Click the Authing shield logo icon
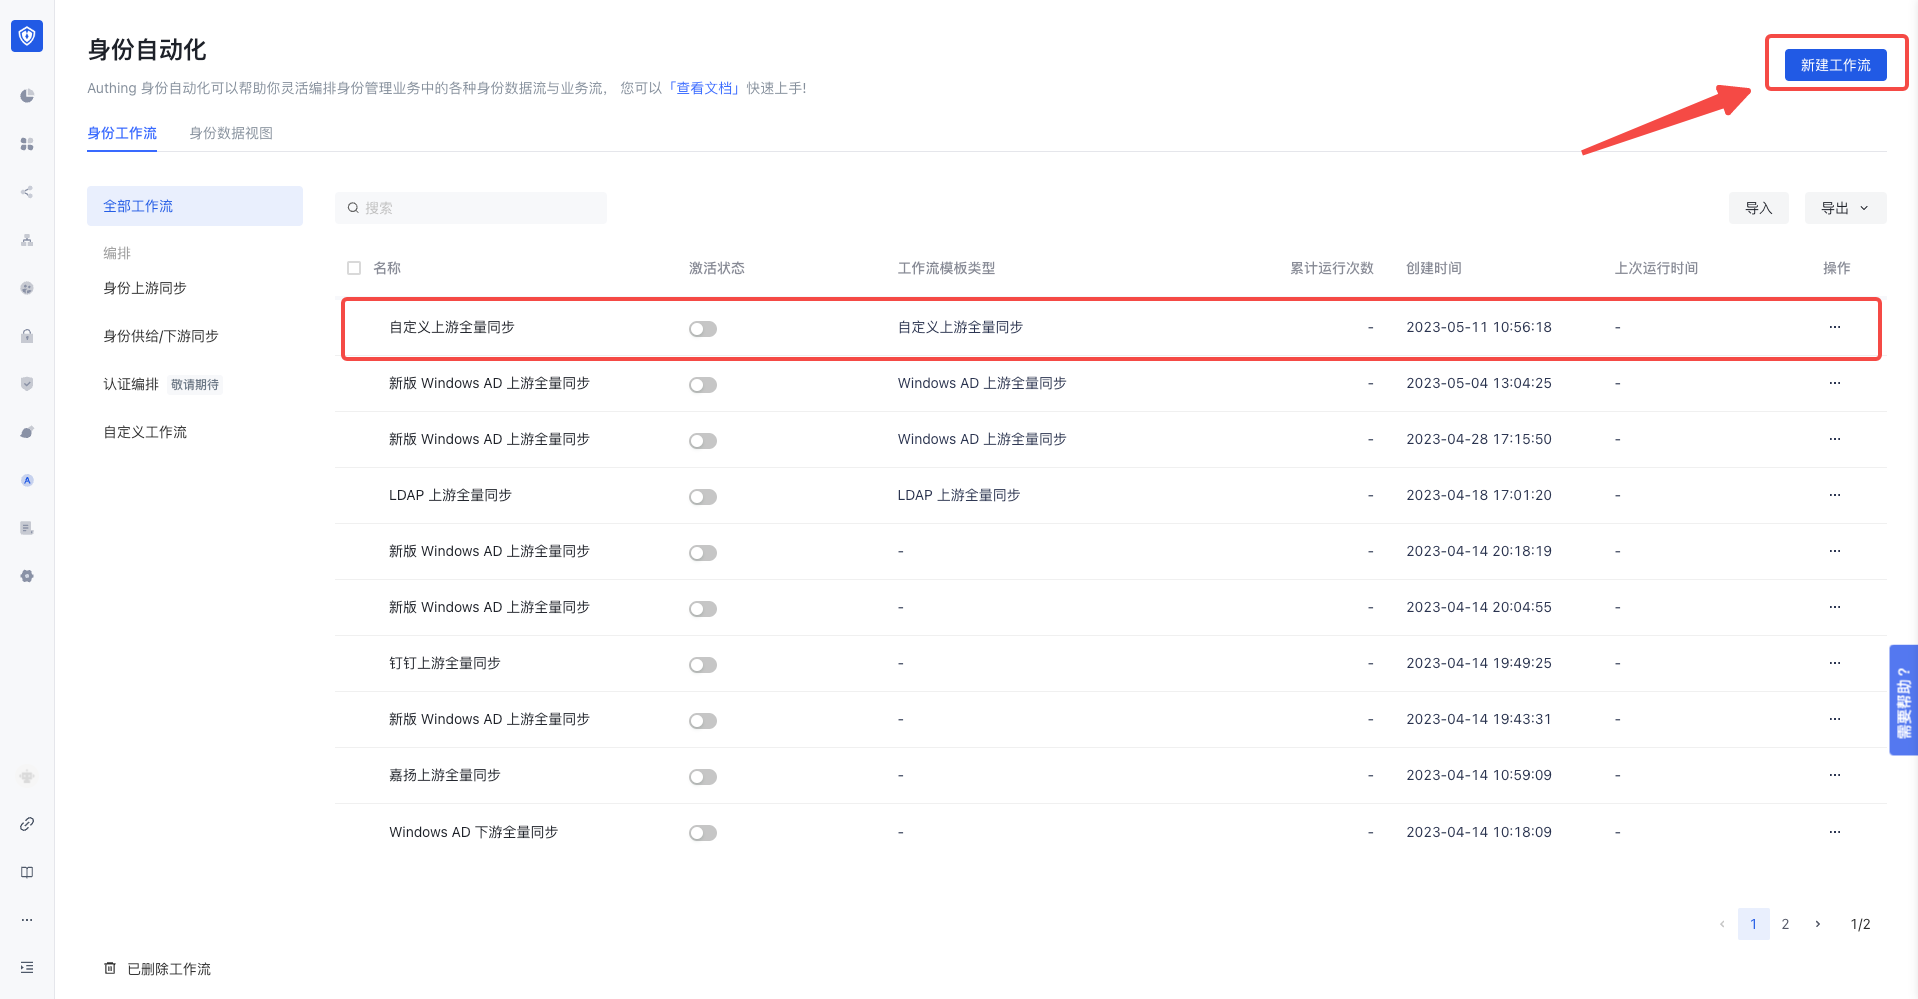 click(27, 37)
